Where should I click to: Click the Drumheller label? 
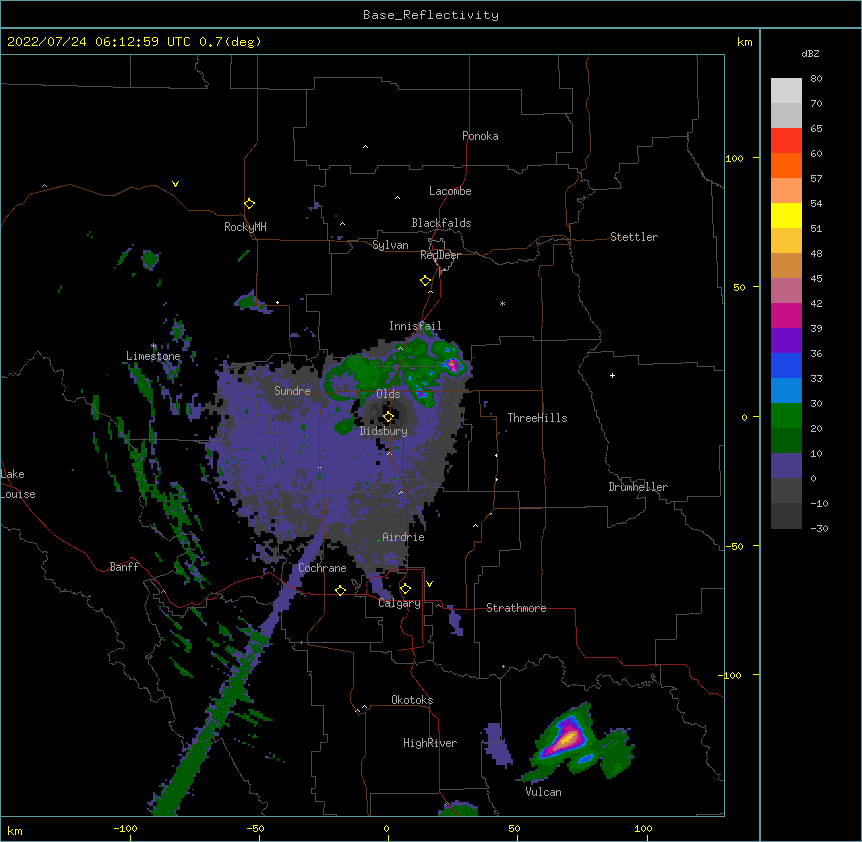click(638, 487)
